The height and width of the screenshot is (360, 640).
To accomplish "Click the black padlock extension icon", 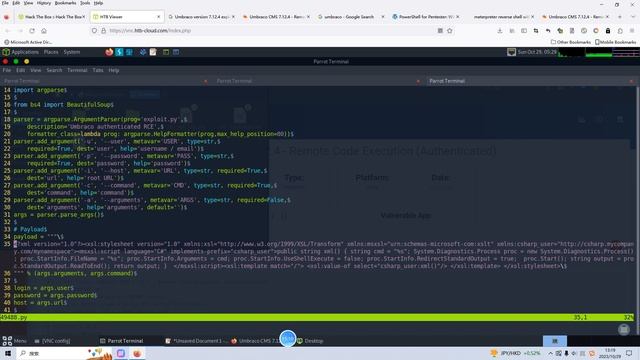I will coord(608,31).
